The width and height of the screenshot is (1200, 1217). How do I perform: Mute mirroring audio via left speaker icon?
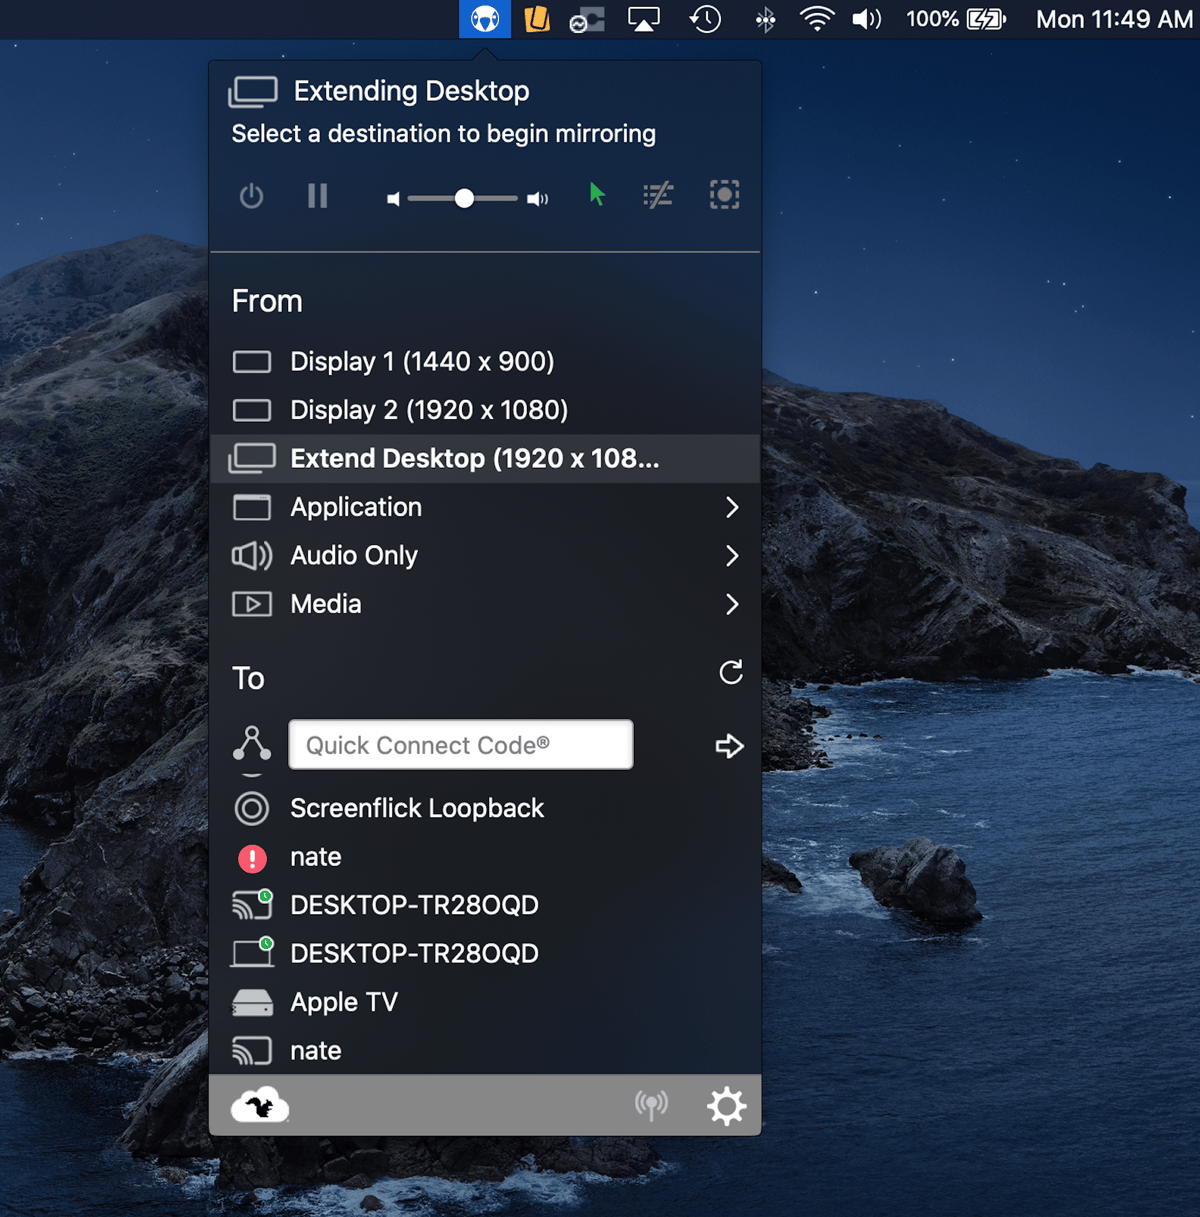coord(393,198)
